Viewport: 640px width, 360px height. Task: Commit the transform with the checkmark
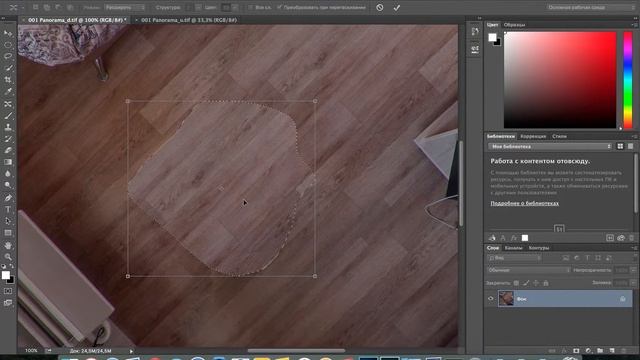point(397,7)
